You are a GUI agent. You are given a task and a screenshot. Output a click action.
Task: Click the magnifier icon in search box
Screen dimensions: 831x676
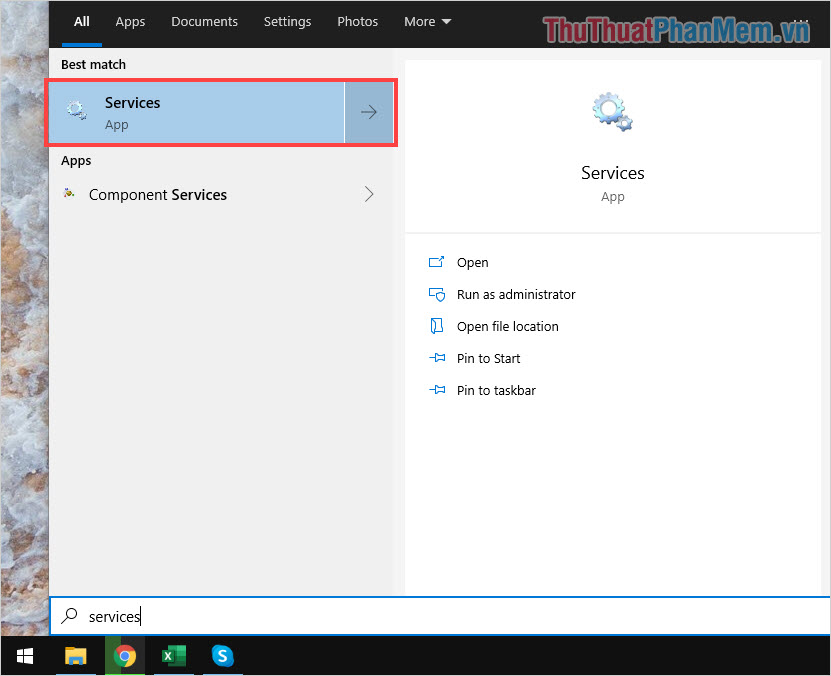[68, 616]
